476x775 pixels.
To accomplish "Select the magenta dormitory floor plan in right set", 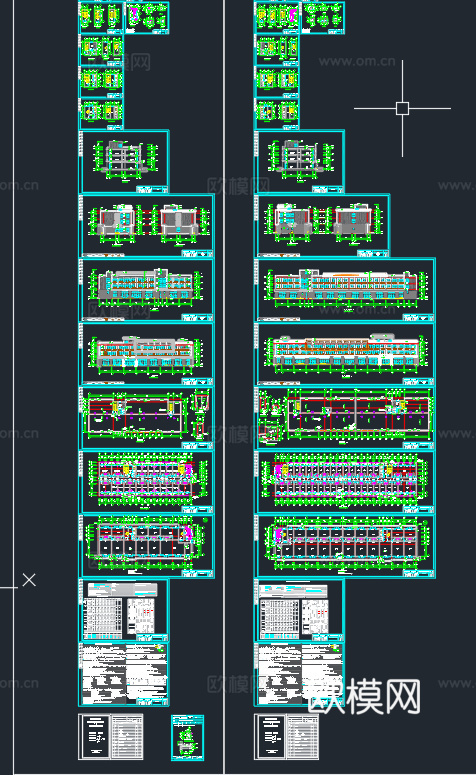I will (x=345, y=482).
